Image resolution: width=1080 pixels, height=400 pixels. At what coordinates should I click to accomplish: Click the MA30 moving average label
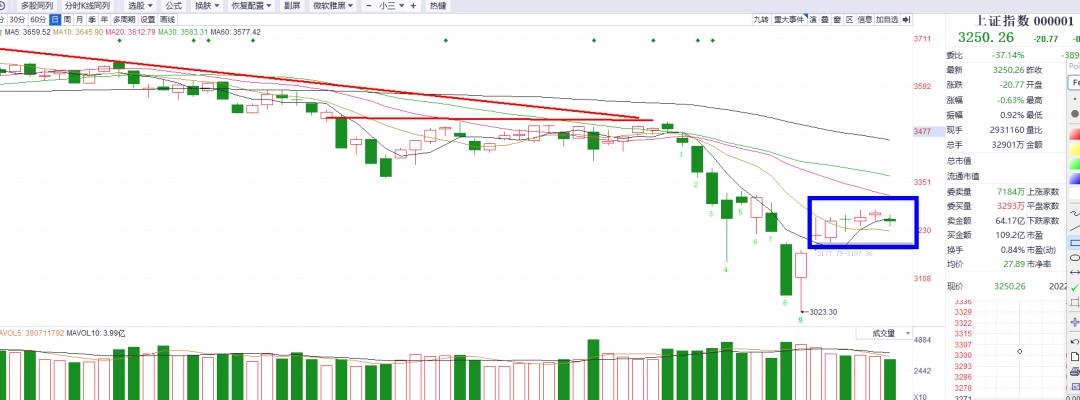coord(183,32)
